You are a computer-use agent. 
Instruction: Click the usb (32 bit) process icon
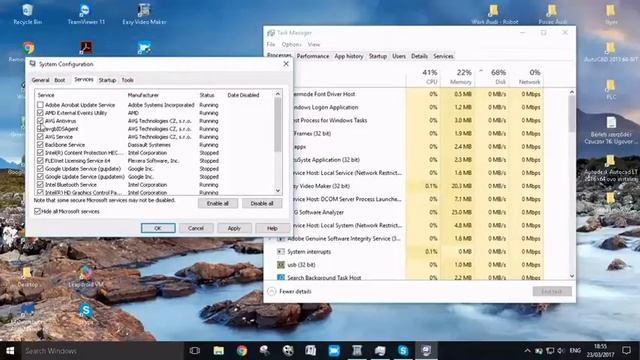(280, 264)
